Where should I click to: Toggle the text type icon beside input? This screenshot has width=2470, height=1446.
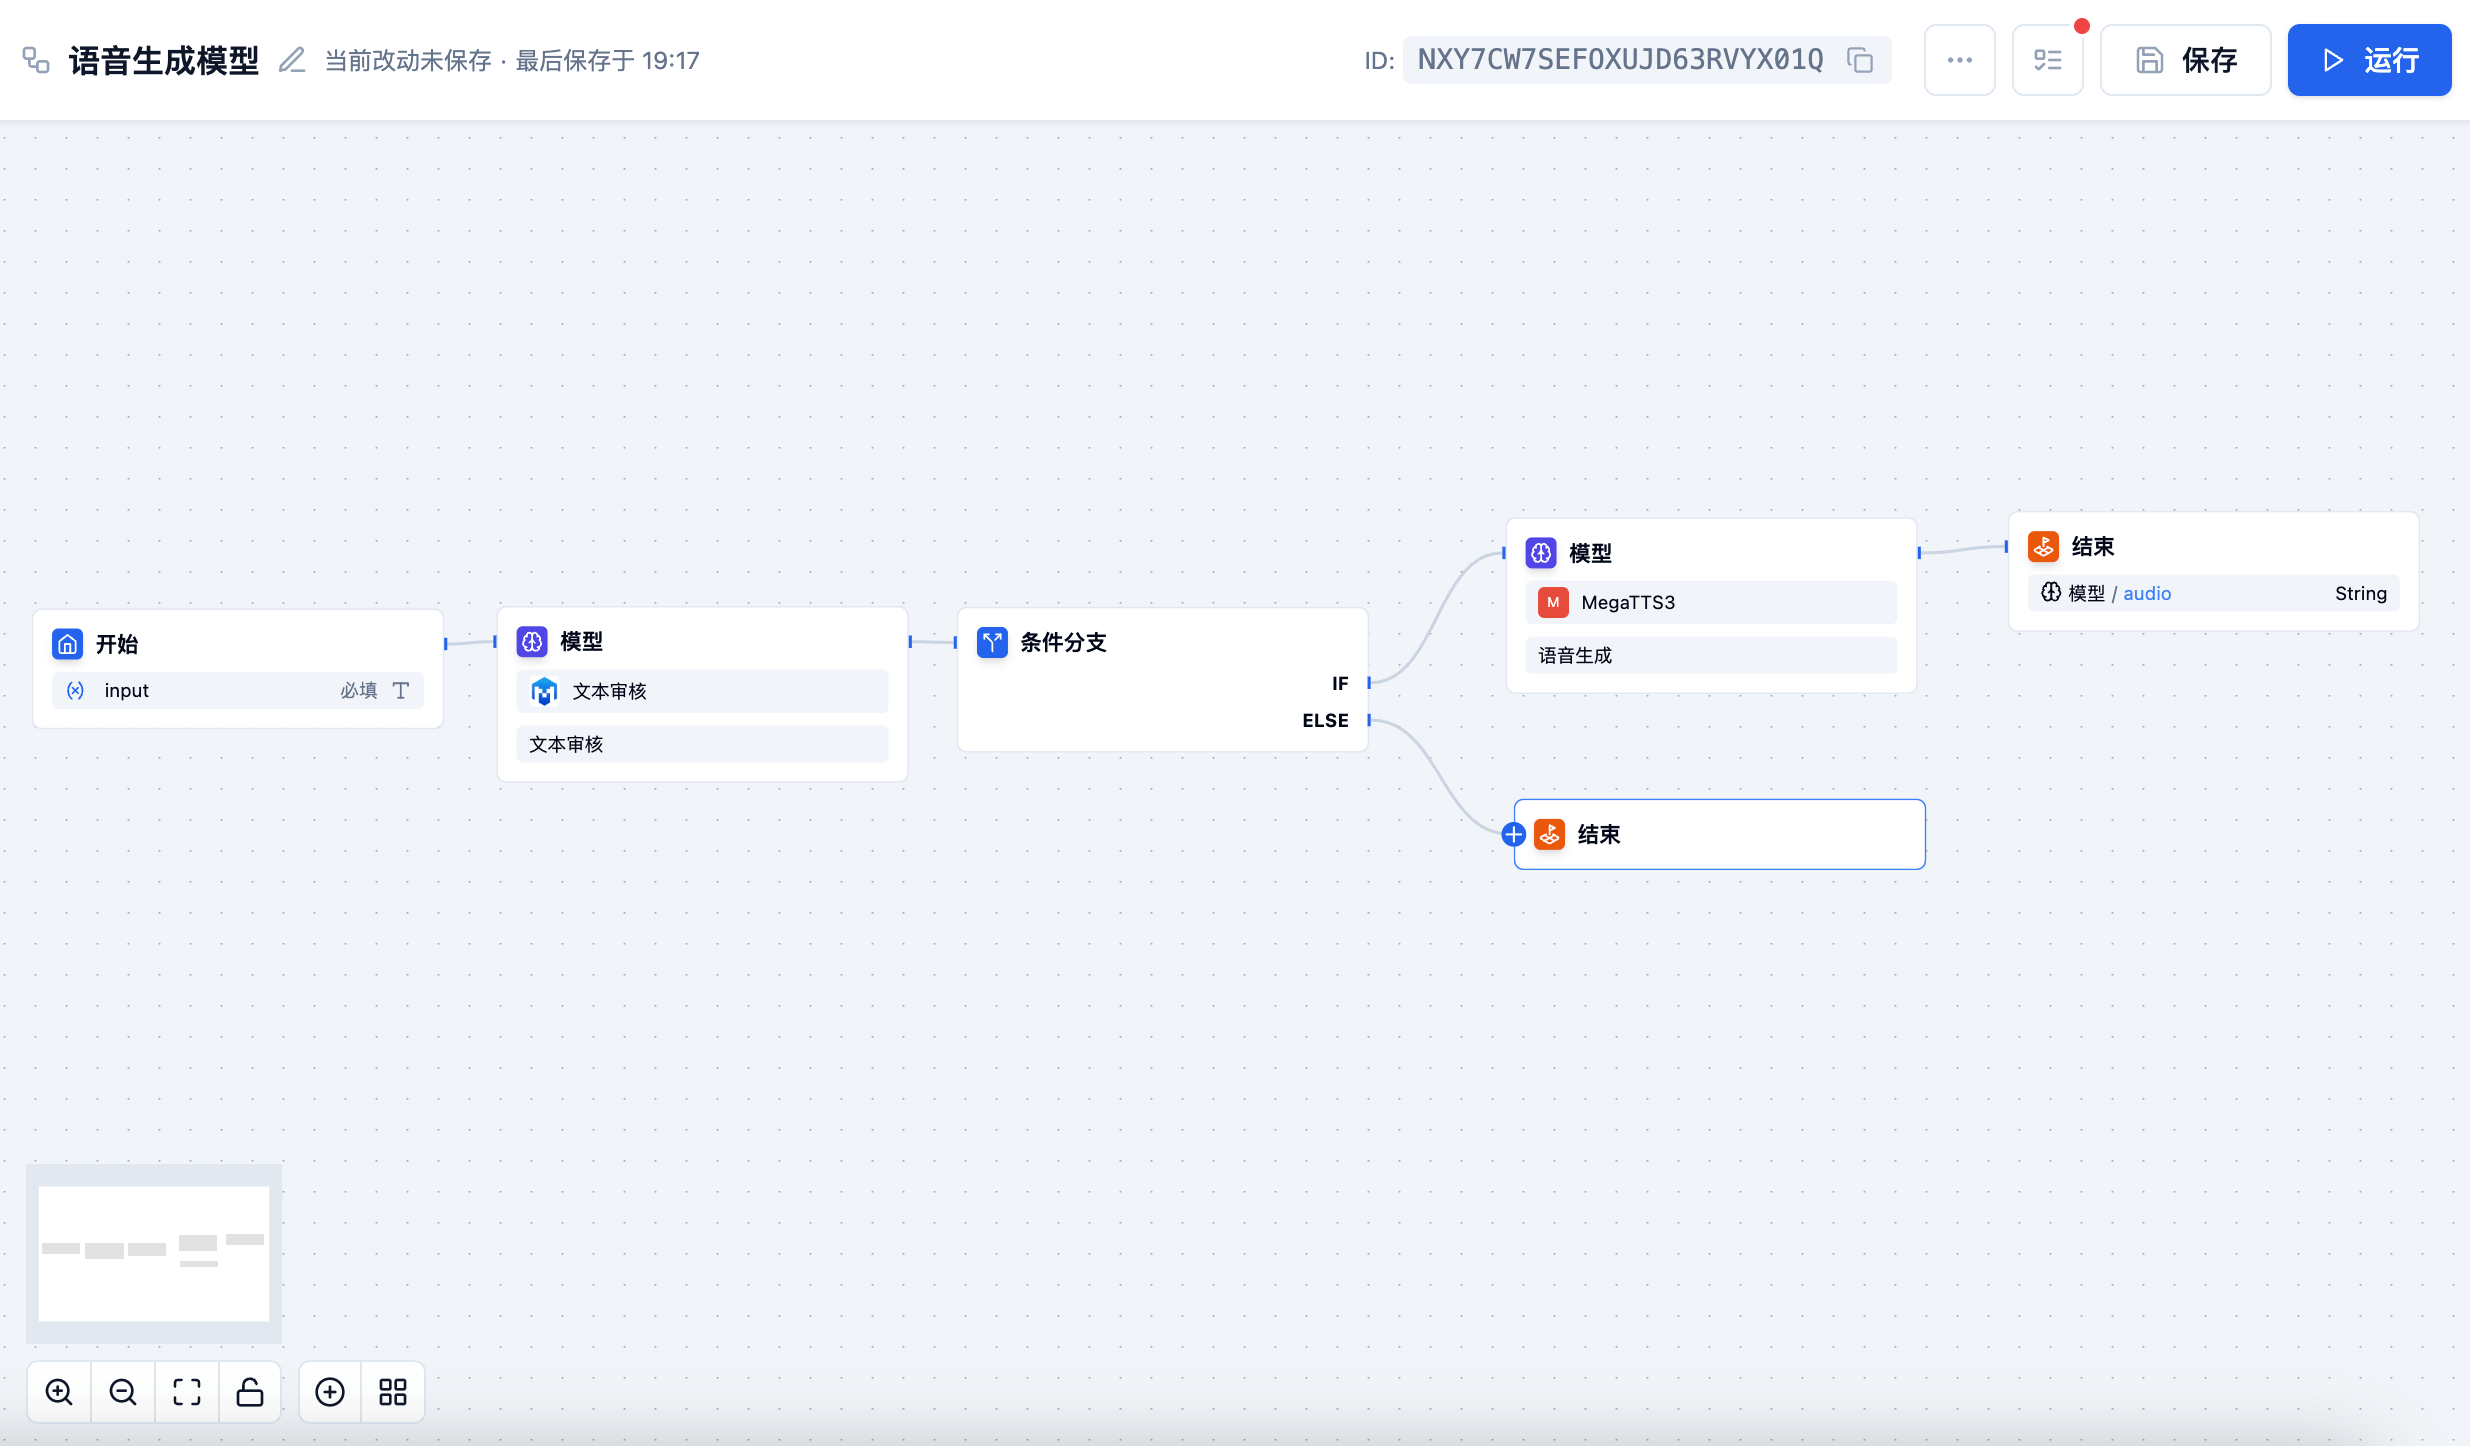(x=401, y=690)
